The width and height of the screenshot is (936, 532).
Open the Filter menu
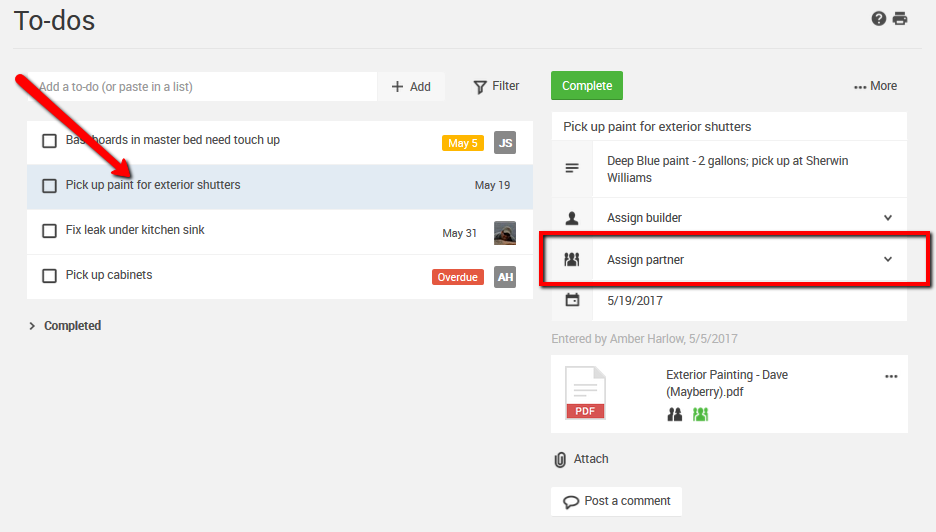click(496, 87)
